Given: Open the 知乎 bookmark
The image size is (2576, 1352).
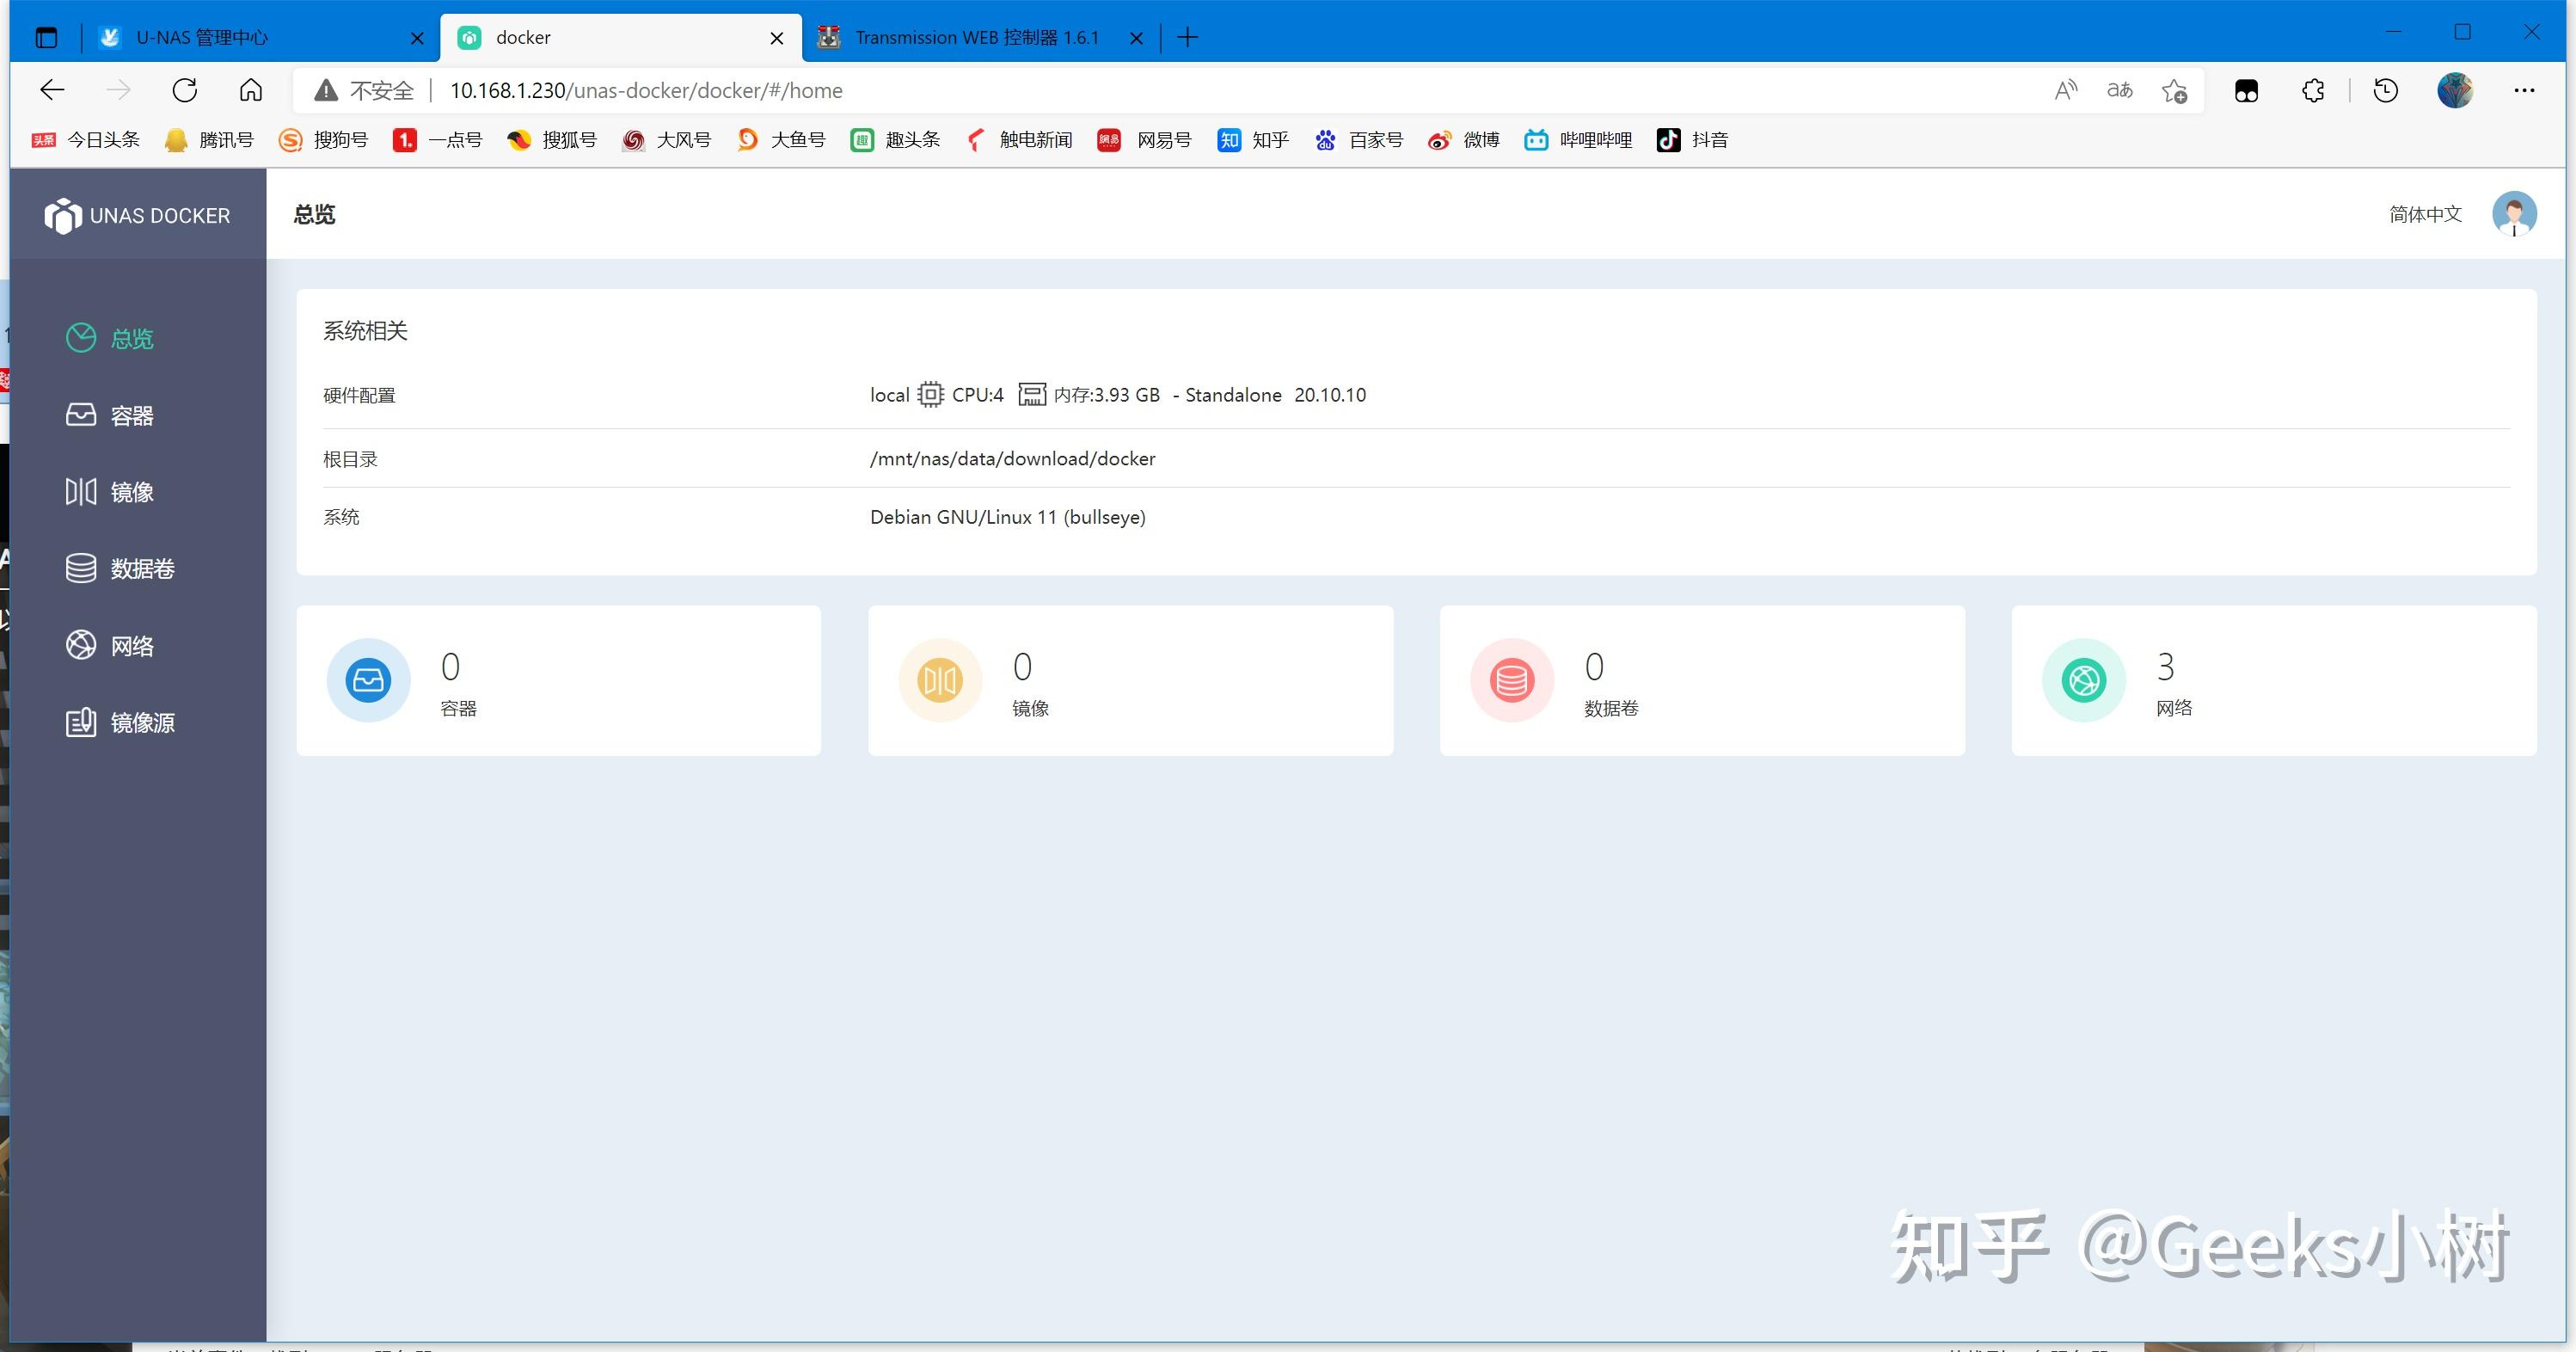Looking at the screenshot, I should click(1253, 140).
